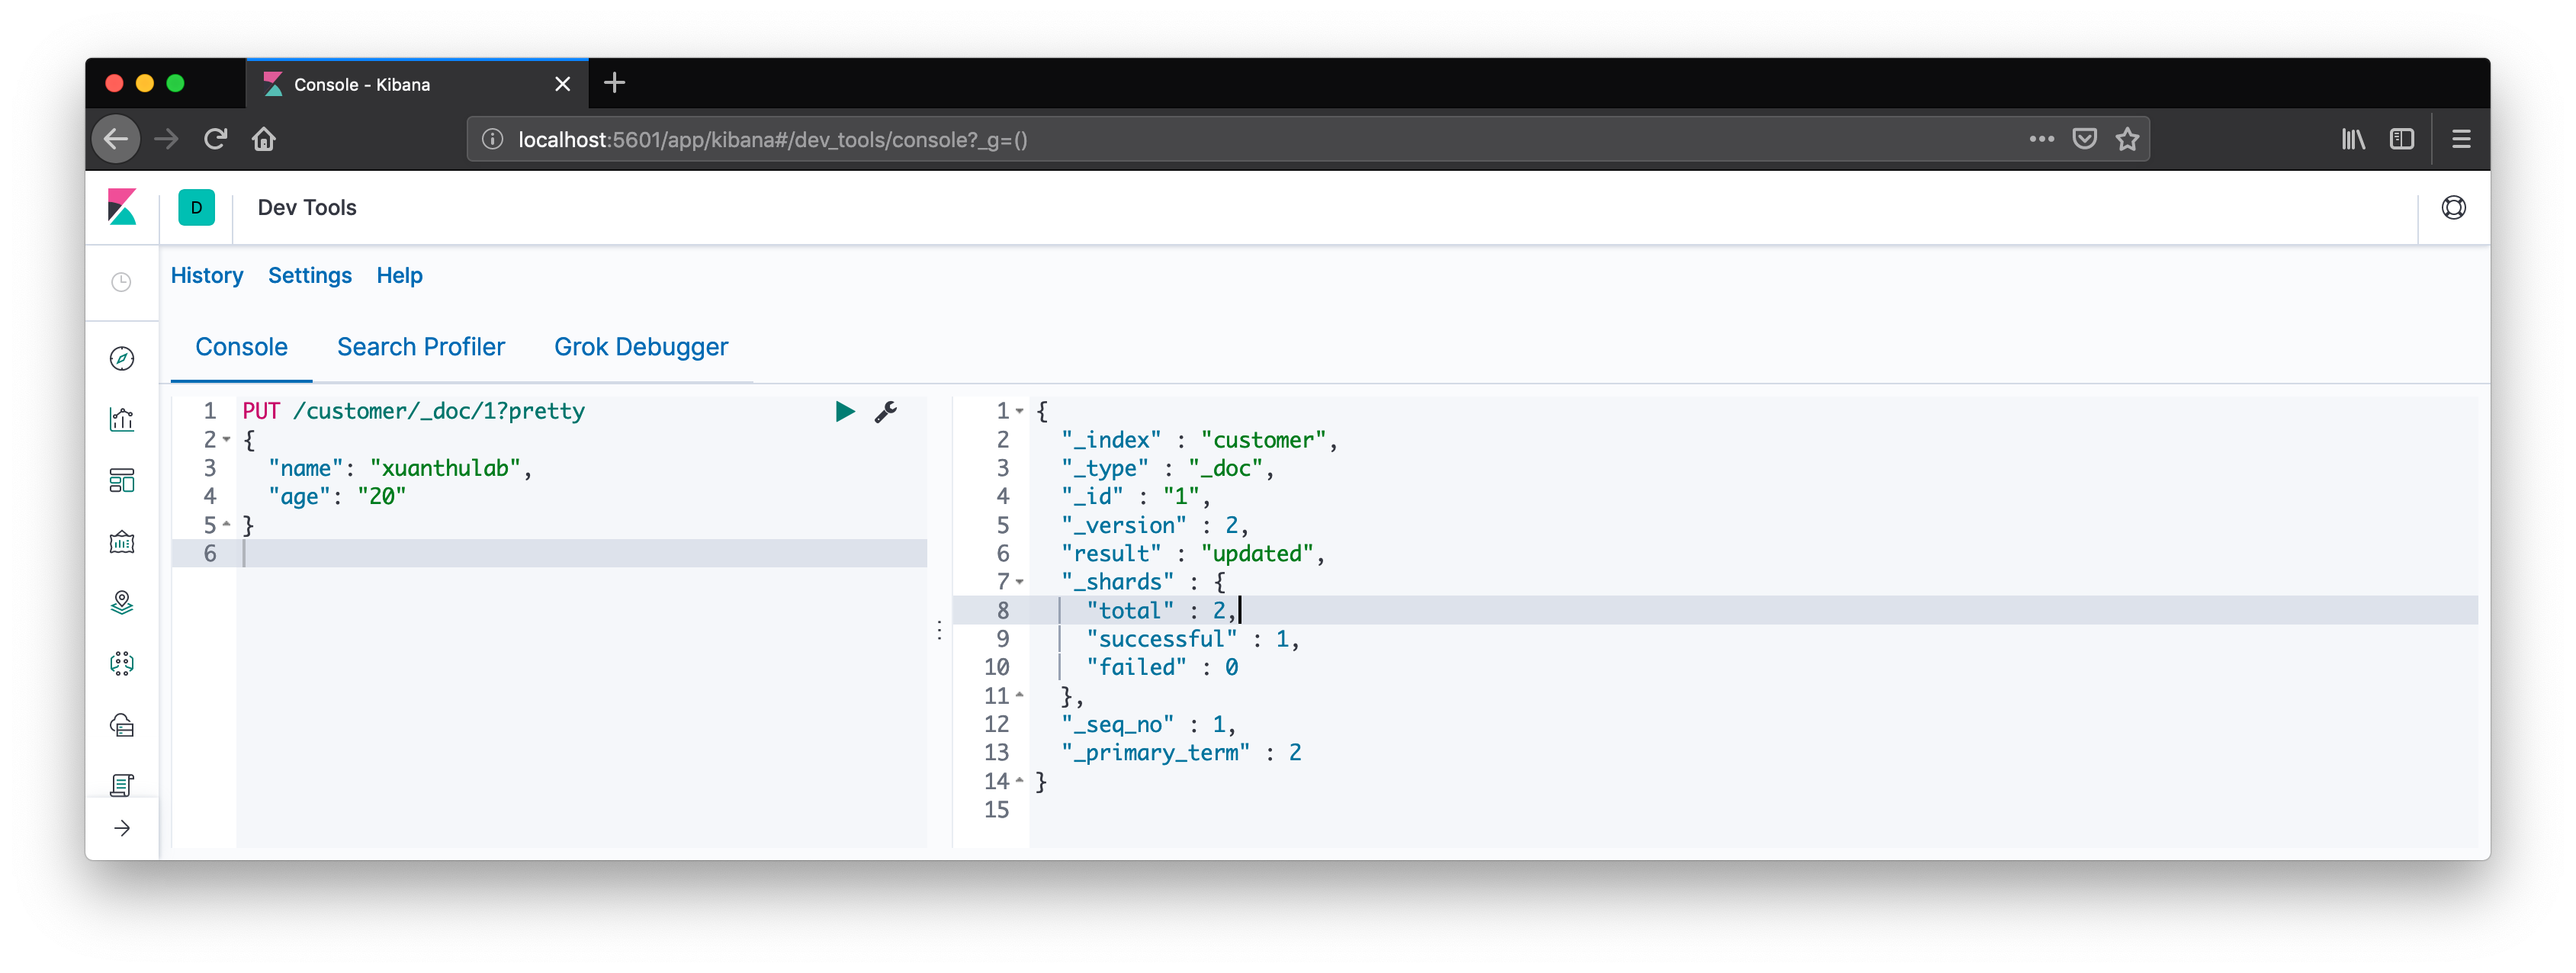
Task: Collapse the request body at line 2
Action: coord(227,440)
